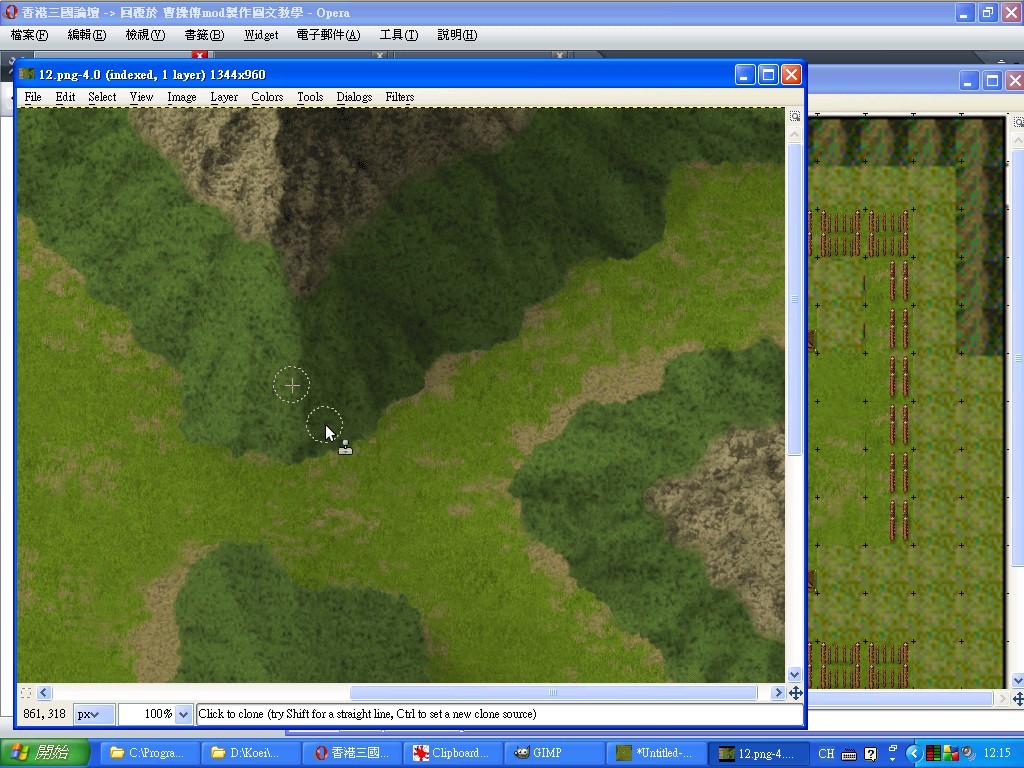Minimize the background GIMP image window
The height and width of the screenshot is (768, 1024).
[x=968, y=81]
